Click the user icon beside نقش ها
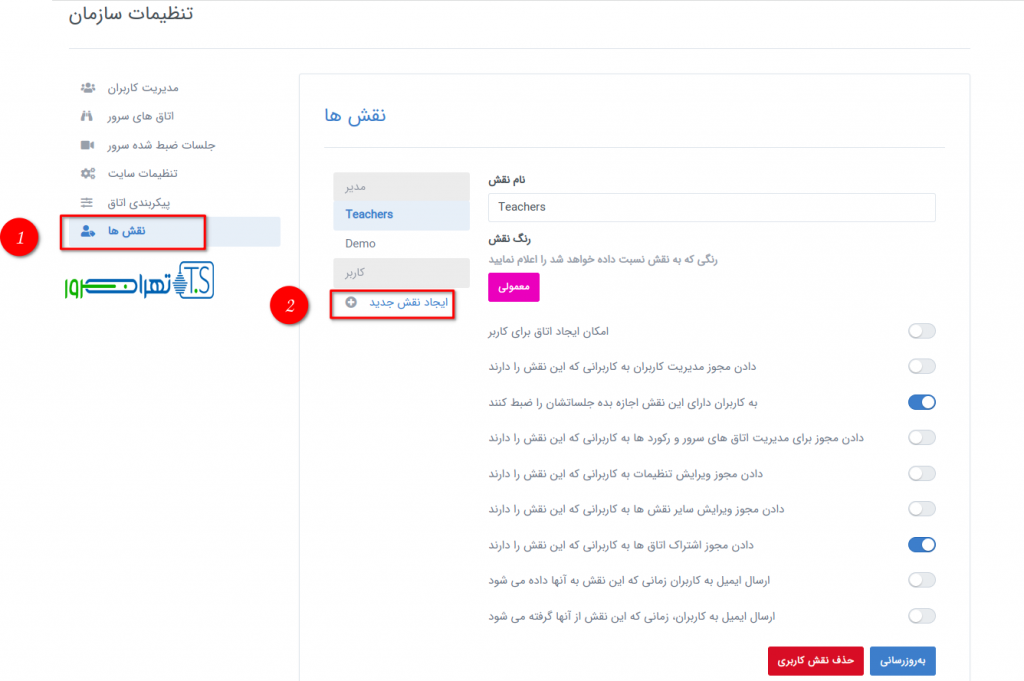The height and width of the screenshot is (681, 1024). click(88, 232)
